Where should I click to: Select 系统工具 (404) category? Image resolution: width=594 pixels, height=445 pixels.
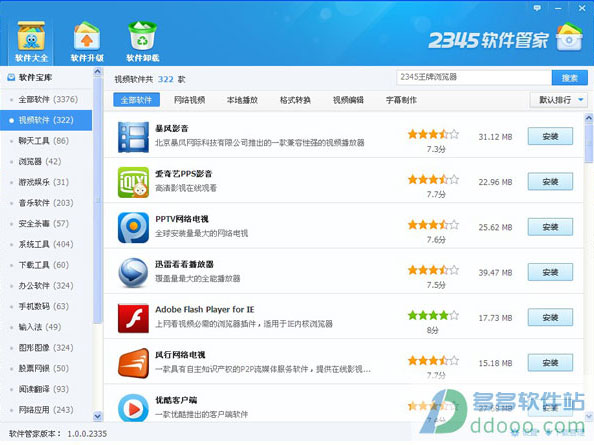point(46,244)
